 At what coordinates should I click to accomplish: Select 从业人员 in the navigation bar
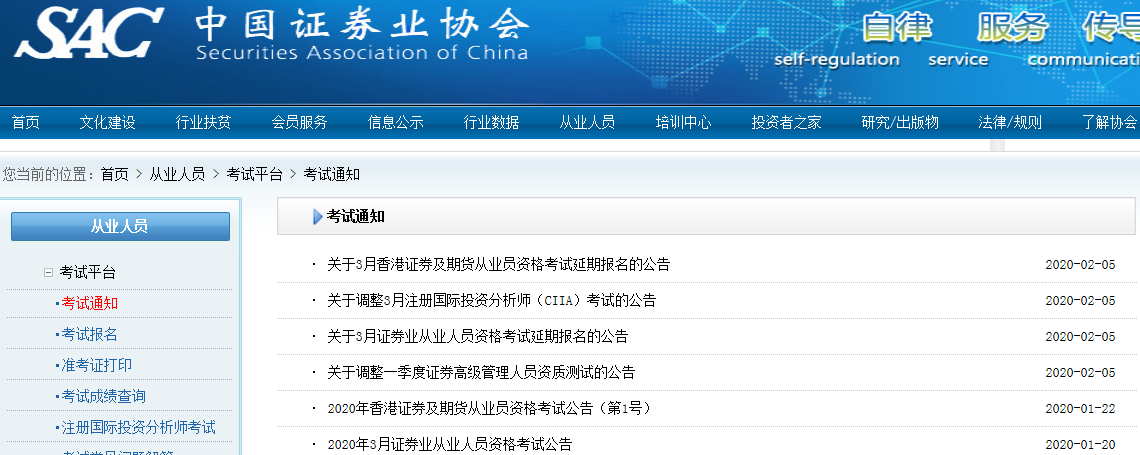tap(587, 123)
